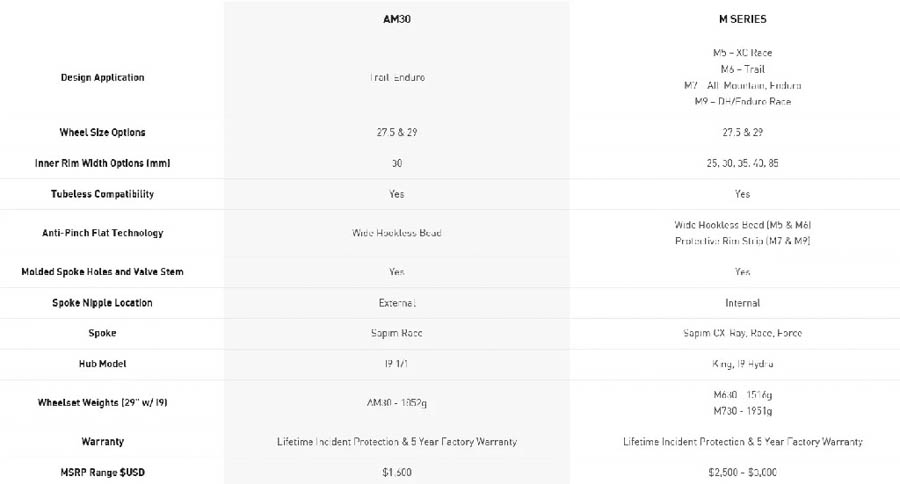Click the MSRP Range $USD label
Image resolution: width=900 pixels, height=484 pixels.
pyautogui.click(x=102, y=473)
